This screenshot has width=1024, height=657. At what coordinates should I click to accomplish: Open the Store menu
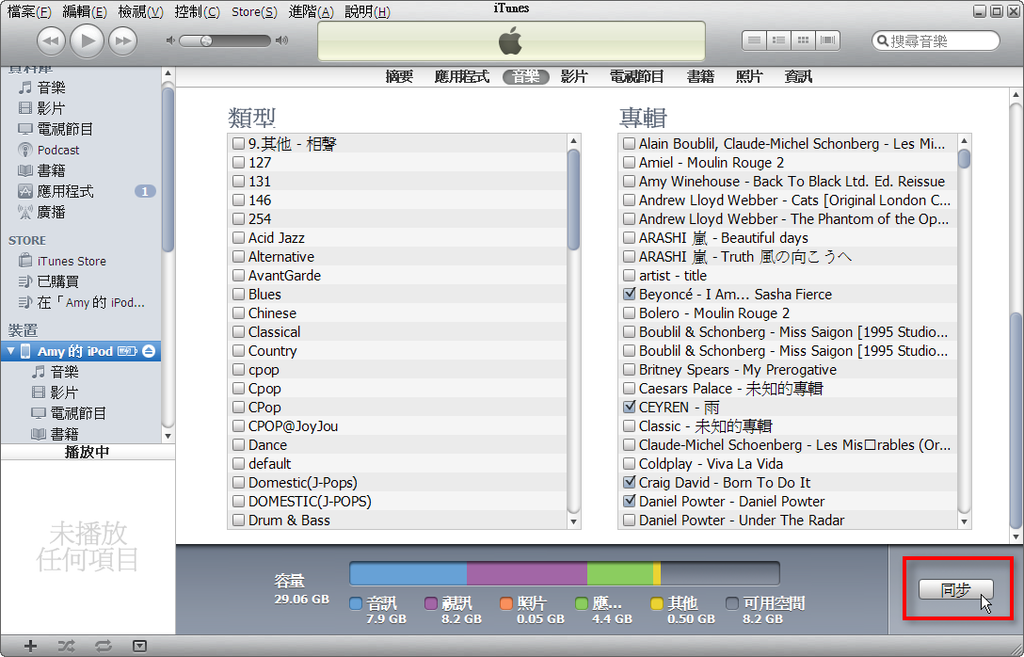pyautogui.click(x=254, y=12)
